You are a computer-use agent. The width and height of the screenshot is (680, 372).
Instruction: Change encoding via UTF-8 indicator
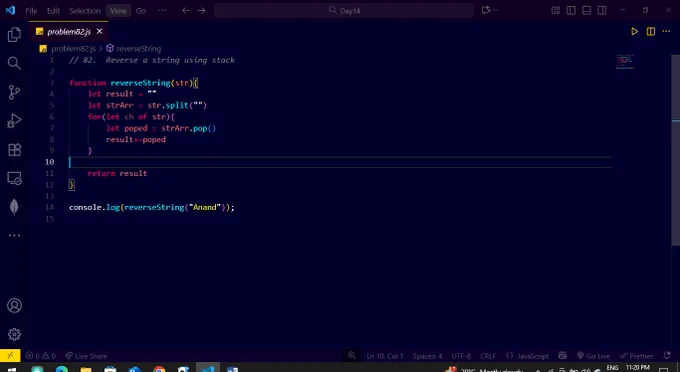coord(461,356)
